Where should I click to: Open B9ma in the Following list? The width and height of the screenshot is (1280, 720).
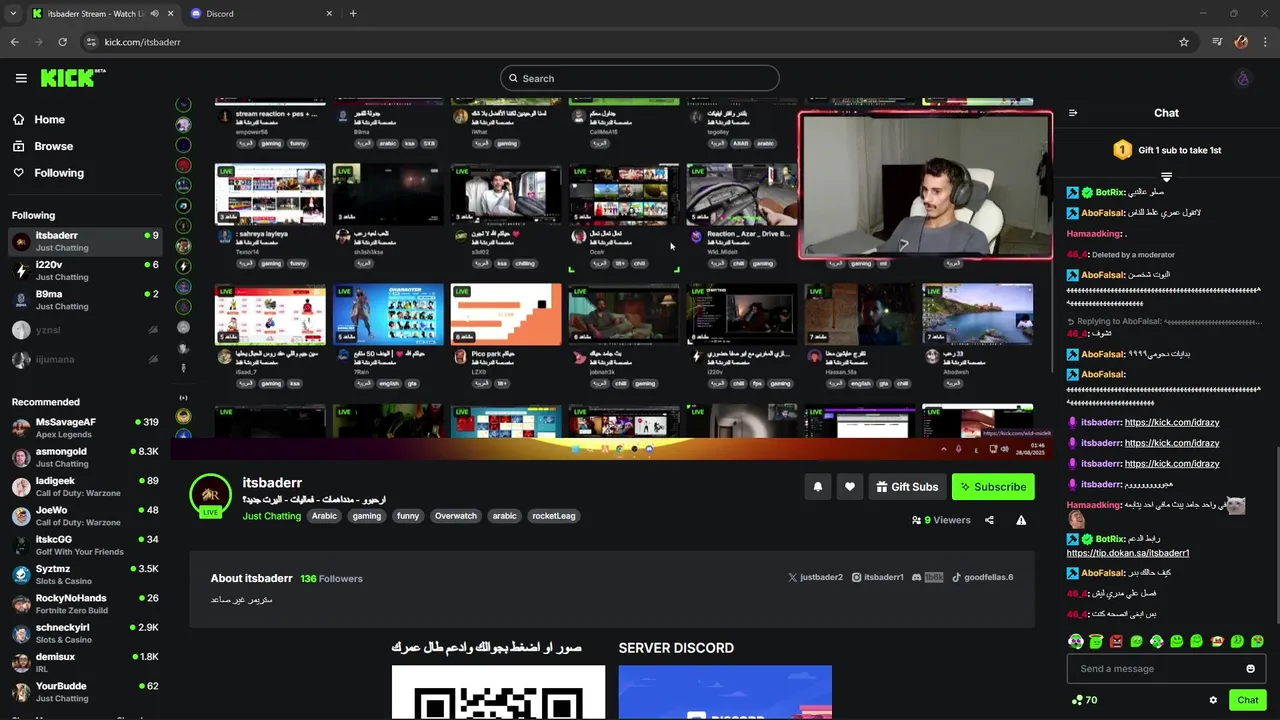pyautogui.click(x=85, y=300)
